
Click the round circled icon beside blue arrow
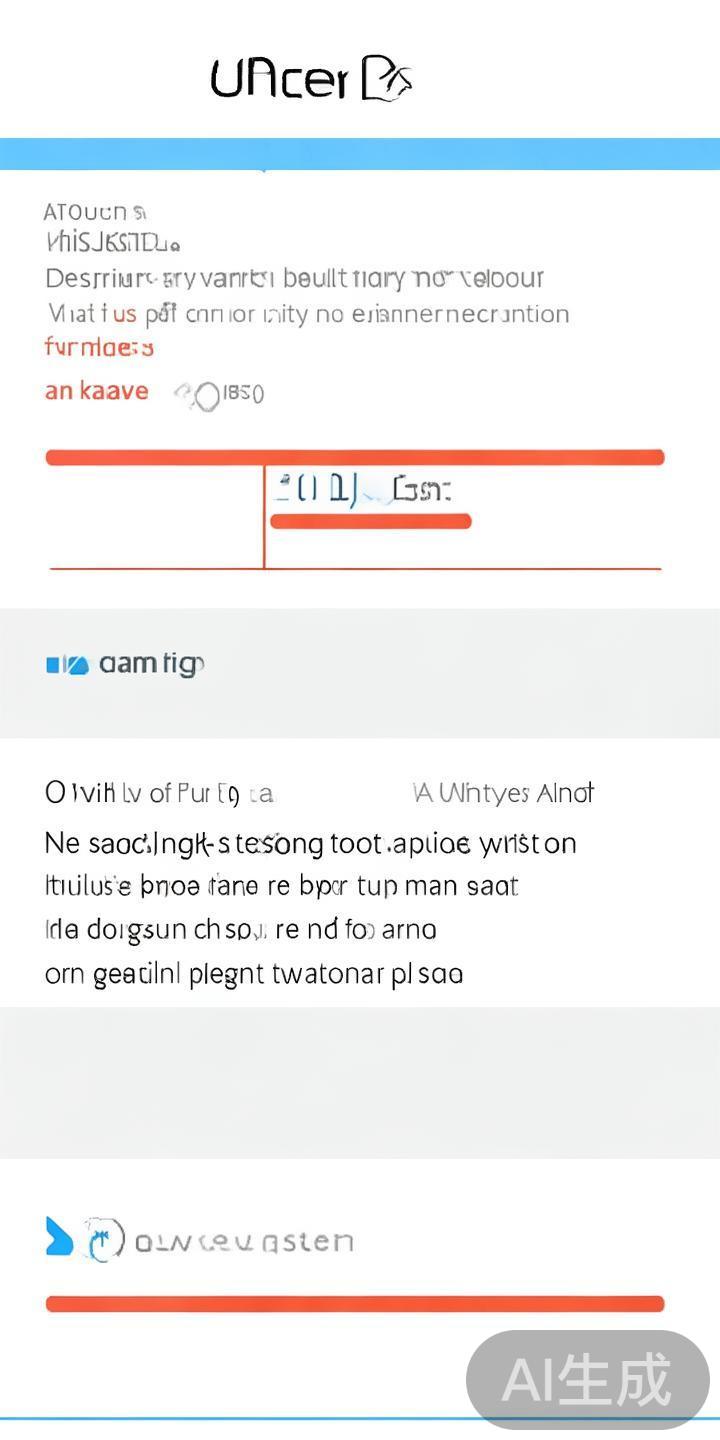point(103,1240)
